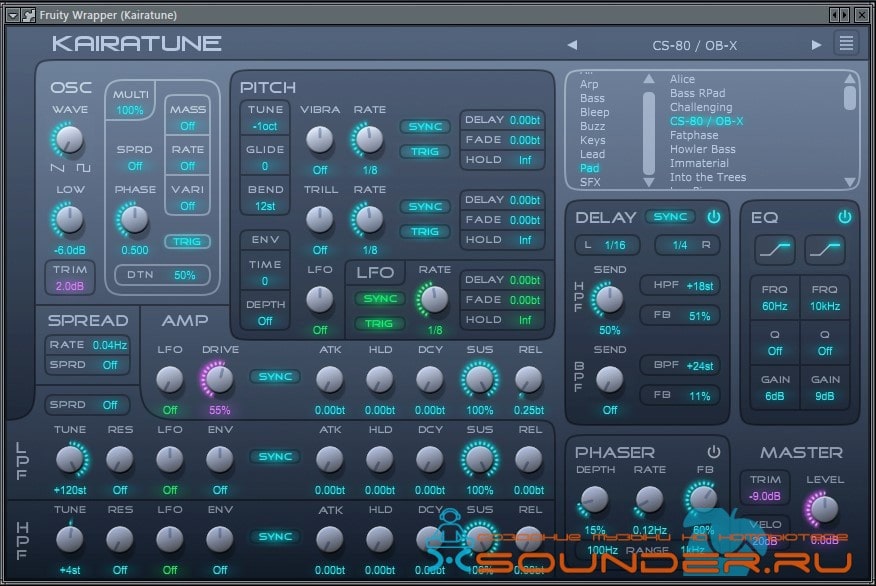Toggle the LFO SYNC button

(379, 299)
